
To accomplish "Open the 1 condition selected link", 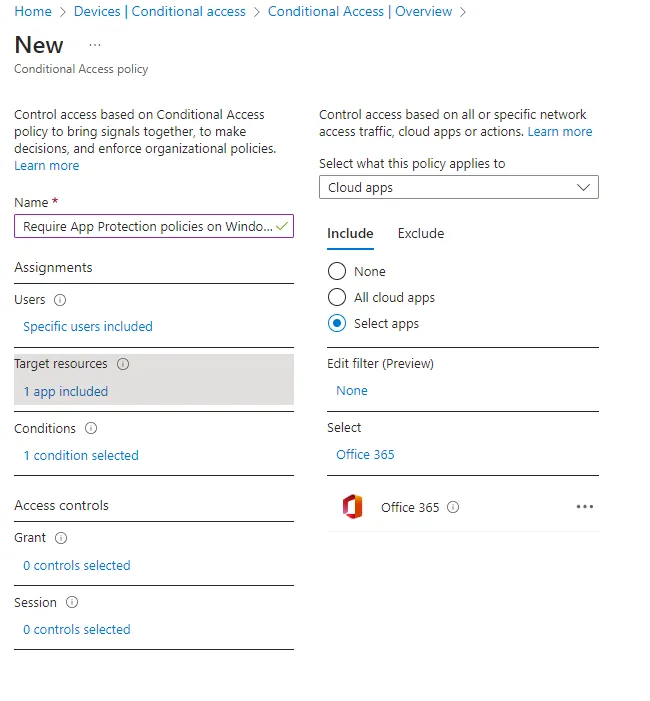I will pyautogui.click(x=81, y=456).
